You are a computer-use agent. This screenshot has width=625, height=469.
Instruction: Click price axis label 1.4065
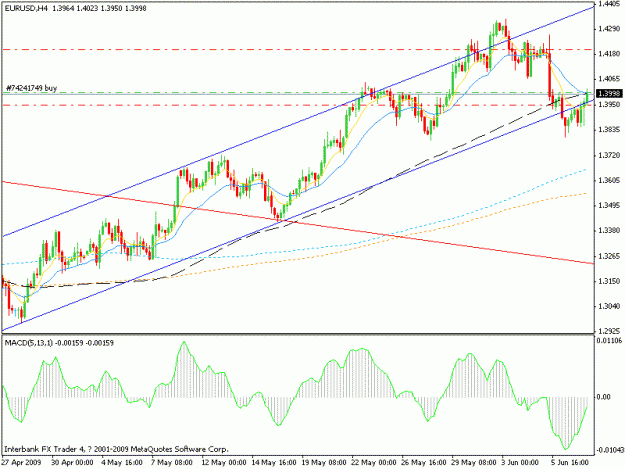click(x=610, y=79)
